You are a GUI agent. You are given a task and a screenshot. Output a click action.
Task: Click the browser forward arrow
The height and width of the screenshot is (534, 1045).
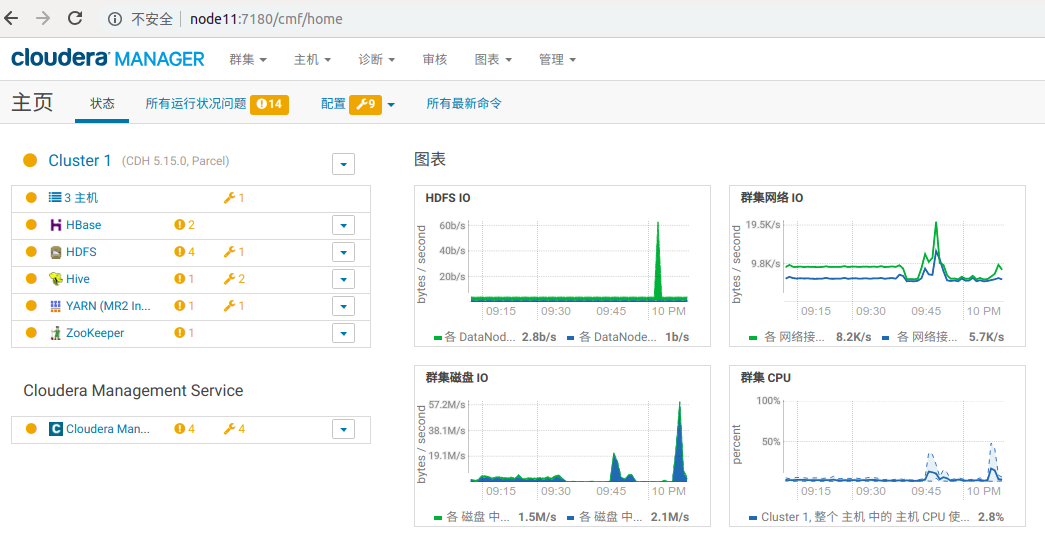(x=43, y=19)
